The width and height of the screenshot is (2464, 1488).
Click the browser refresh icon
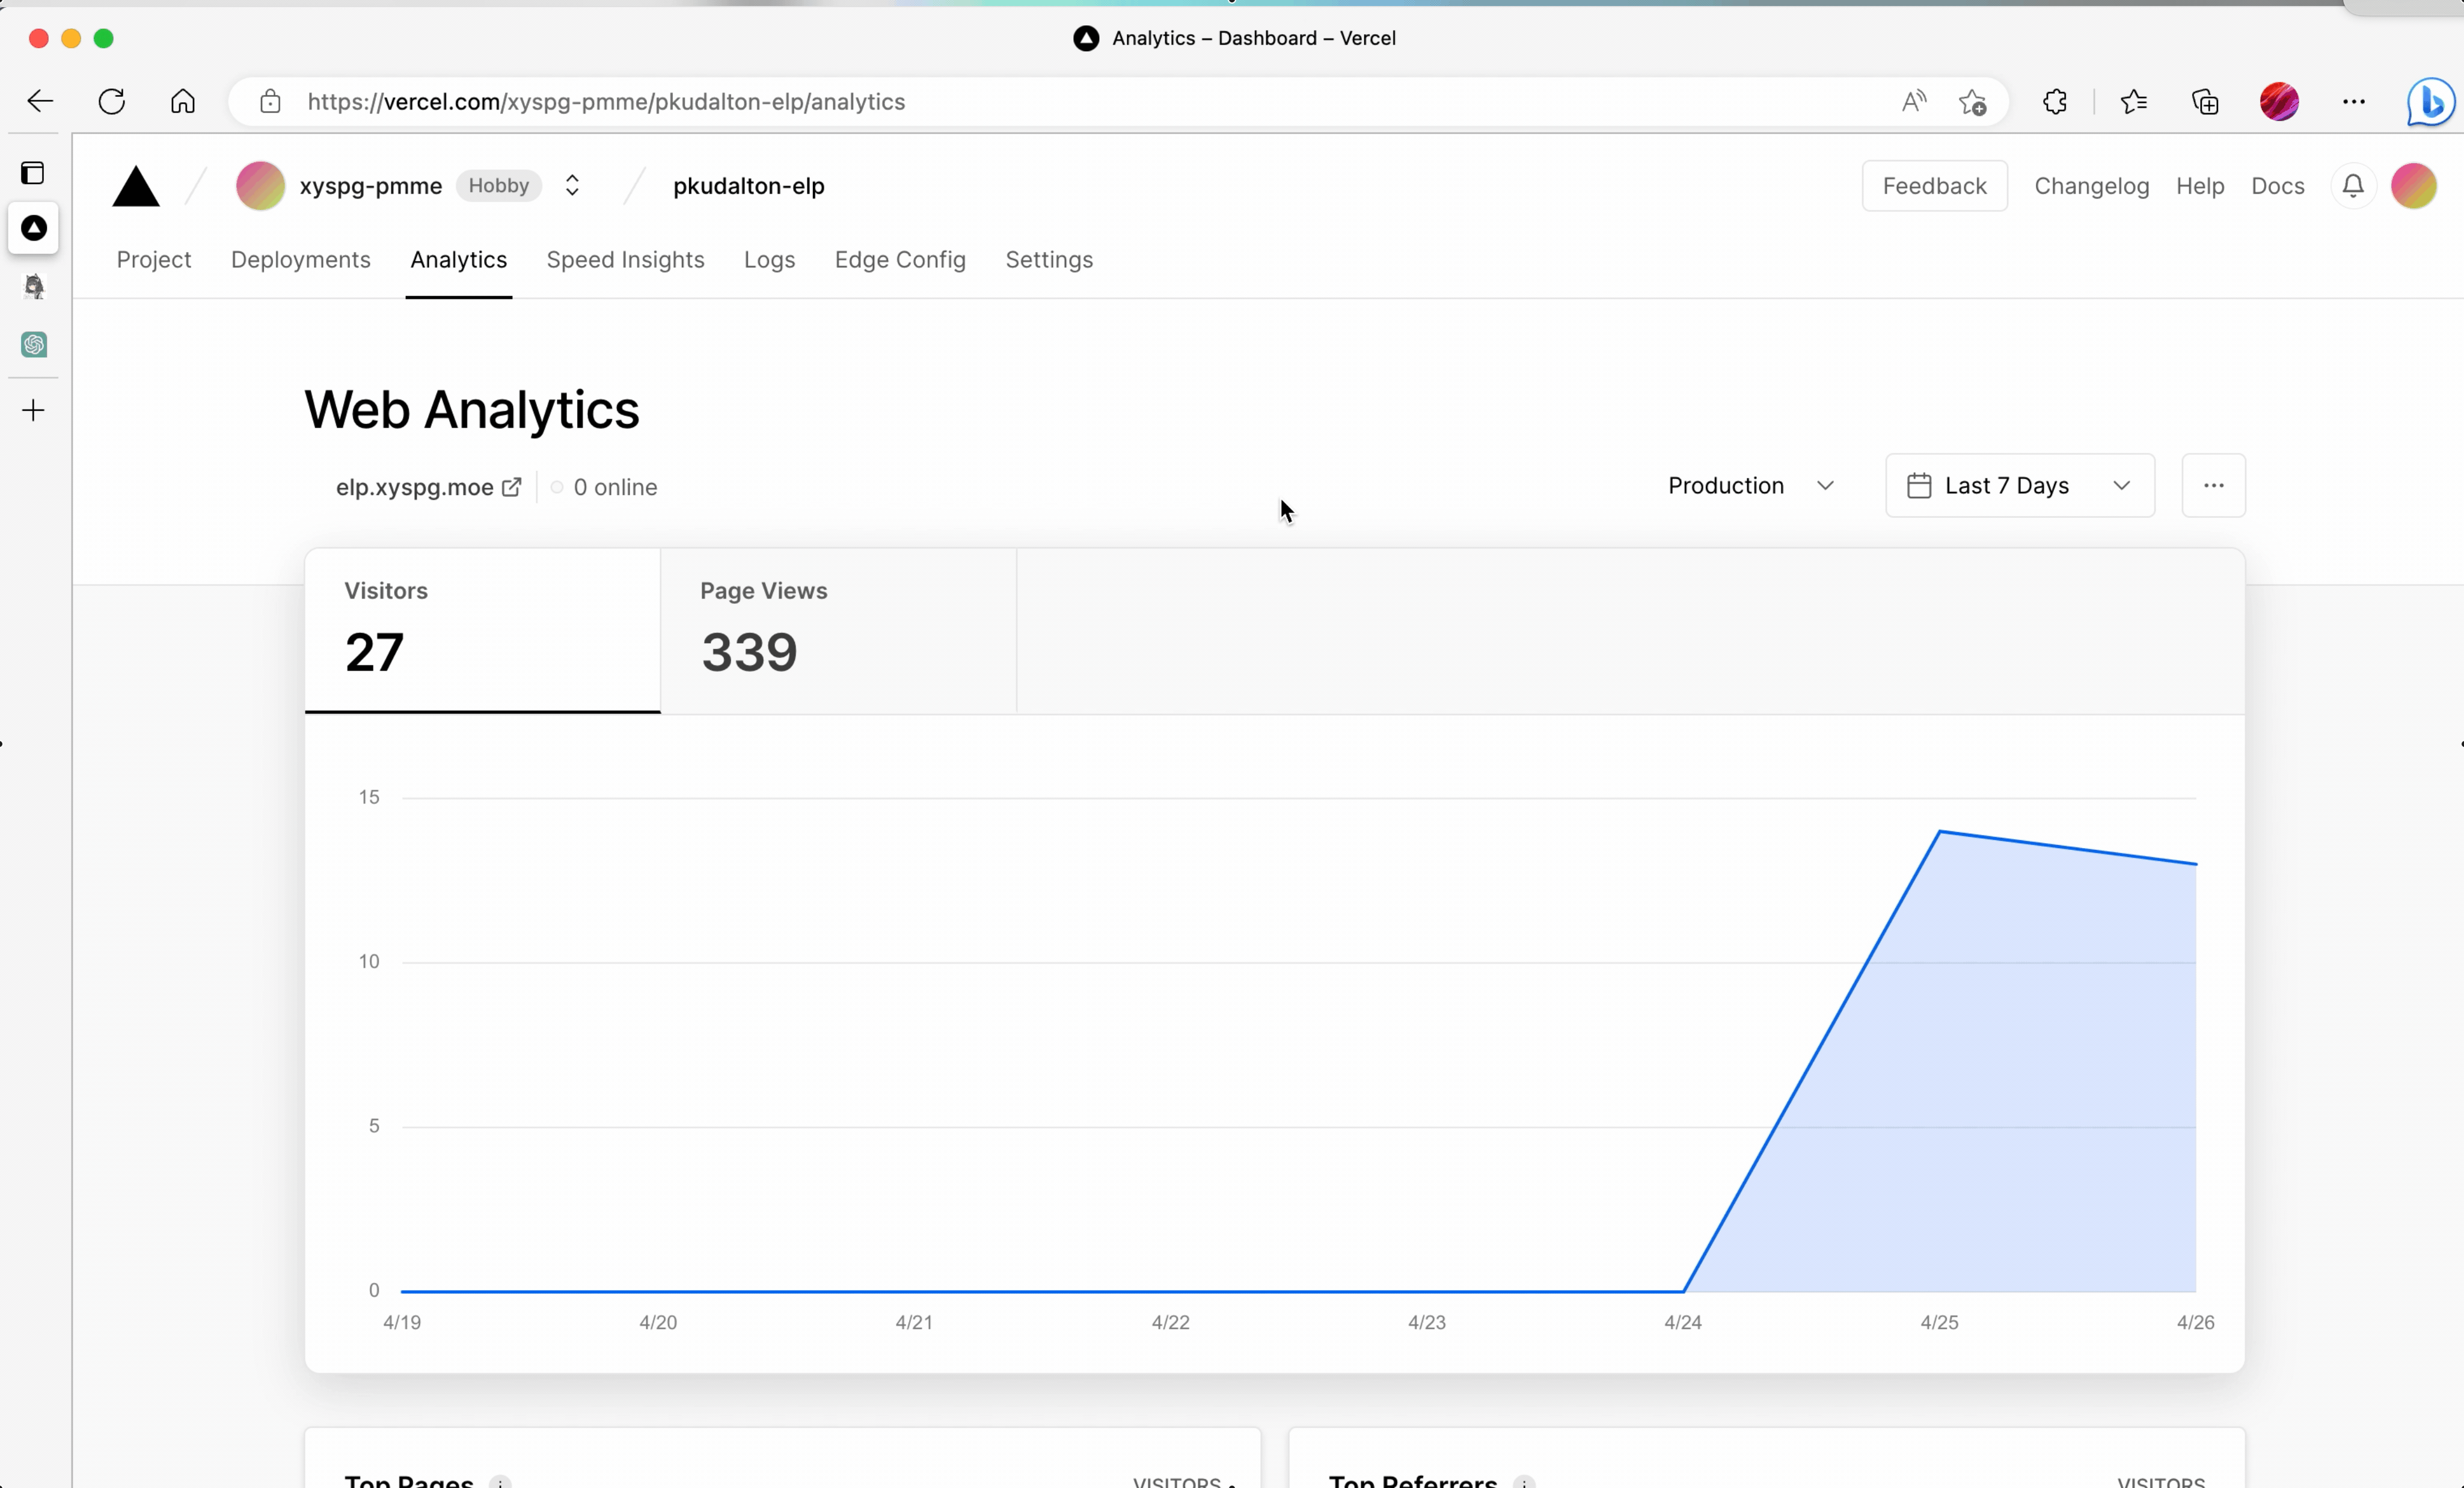pyautogui.click(x=112, y=102)
